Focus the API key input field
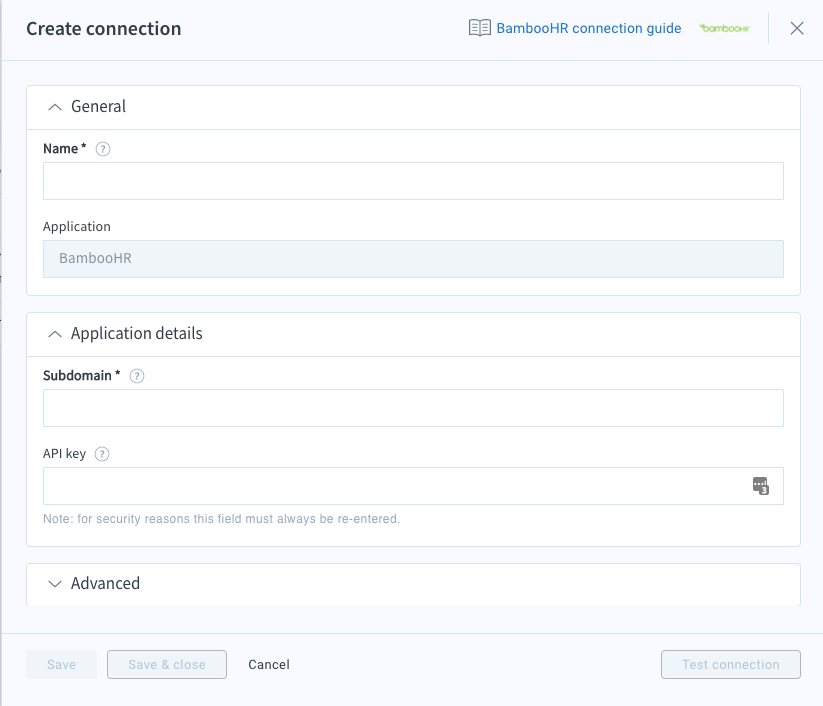 point(413,486)
